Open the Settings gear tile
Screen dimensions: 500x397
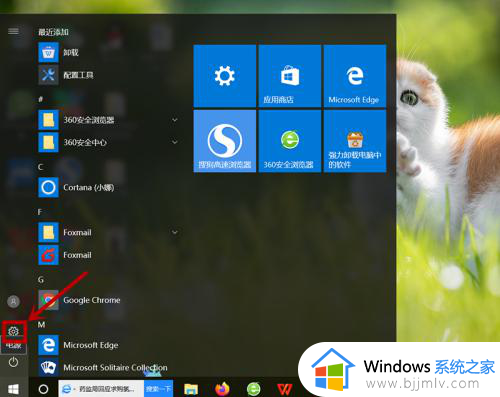click(225, 76)
